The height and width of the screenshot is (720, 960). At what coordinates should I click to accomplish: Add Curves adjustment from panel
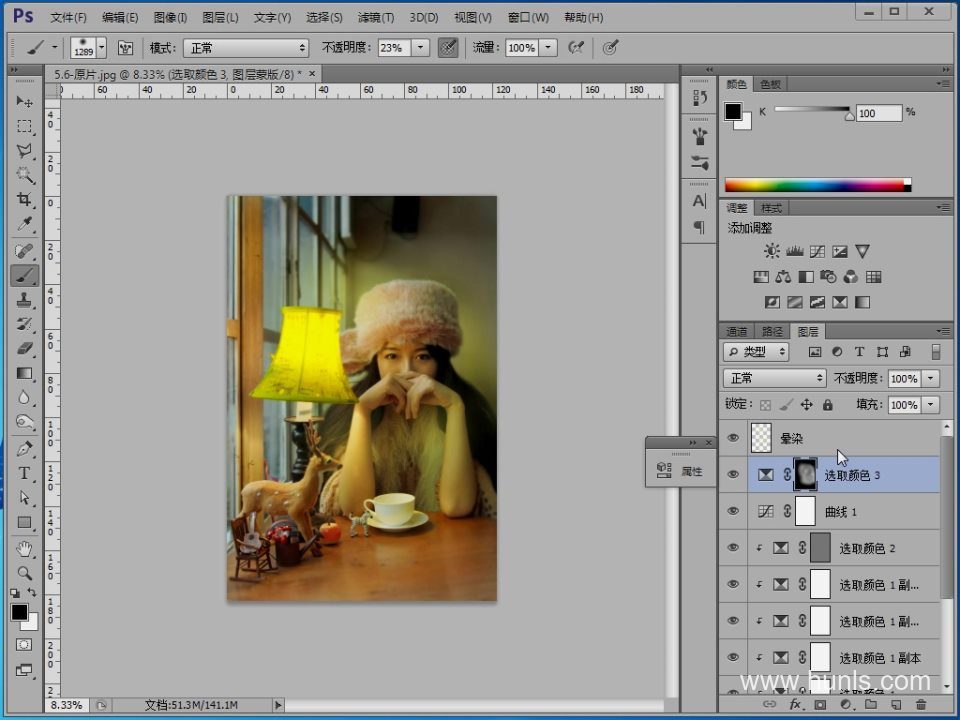(817, 251)
